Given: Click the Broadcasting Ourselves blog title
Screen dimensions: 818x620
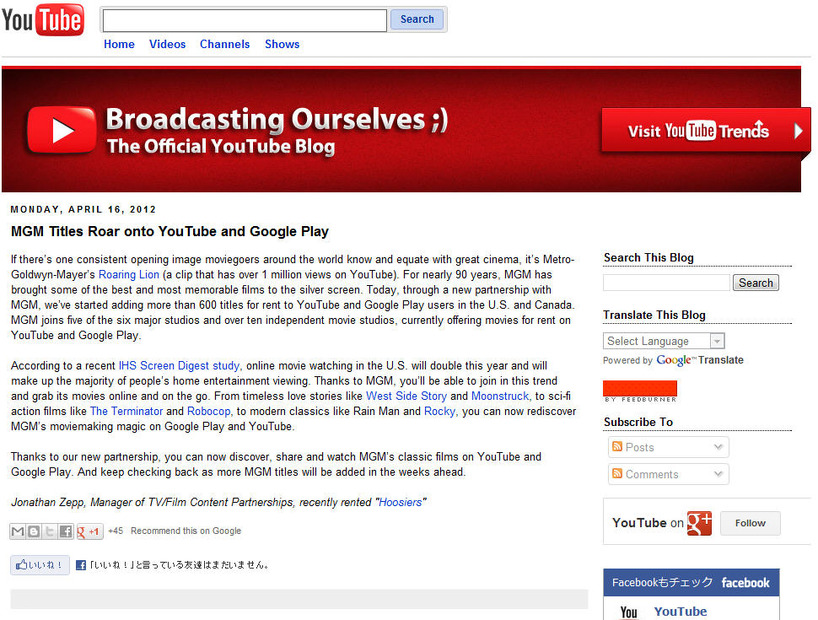Looking at the screenshot, I should click(x=276, y=119).
